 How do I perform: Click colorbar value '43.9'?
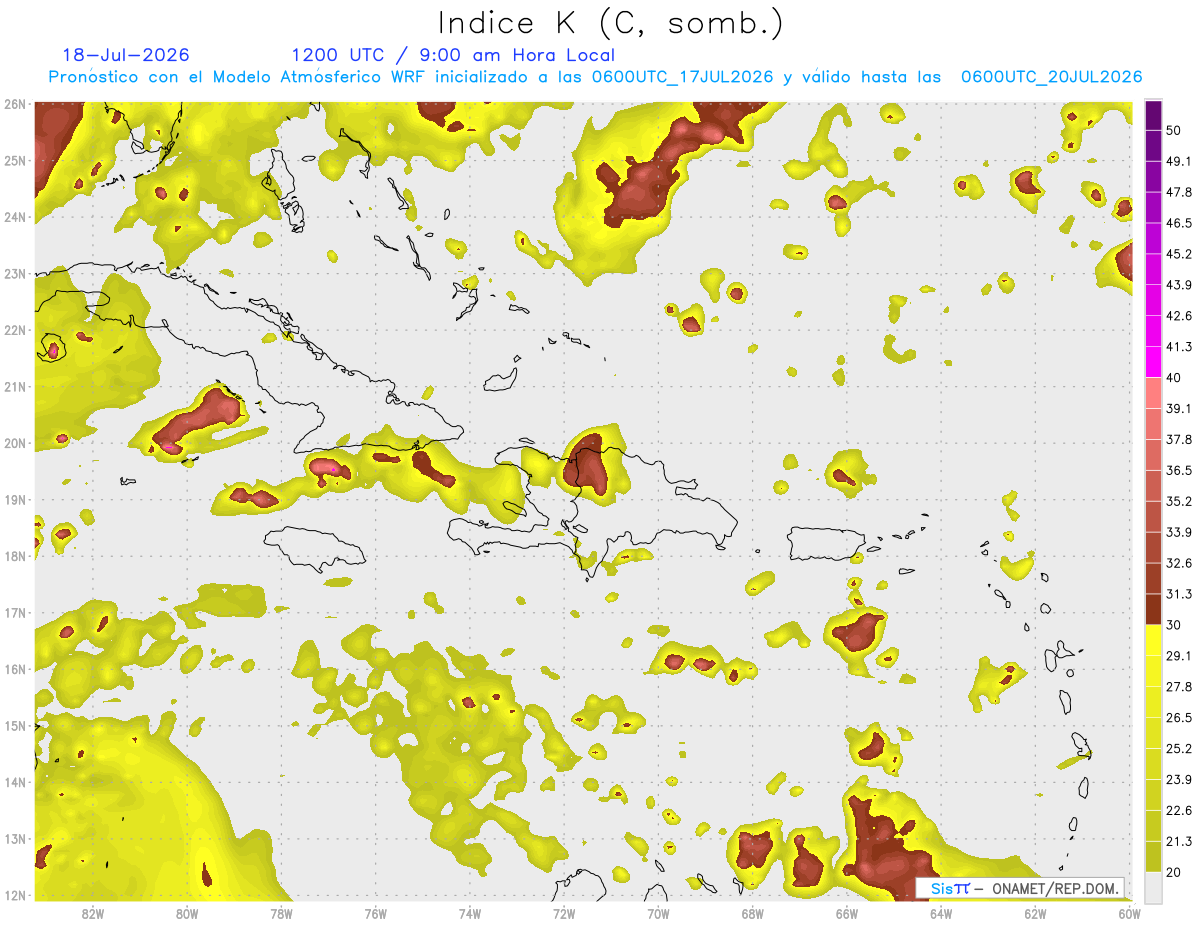[x=1180, y=285]
